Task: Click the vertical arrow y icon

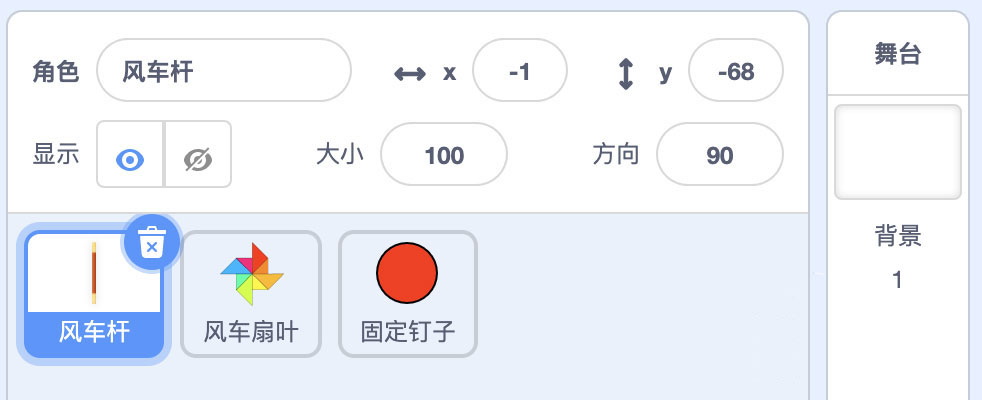Action: point(626,73)
